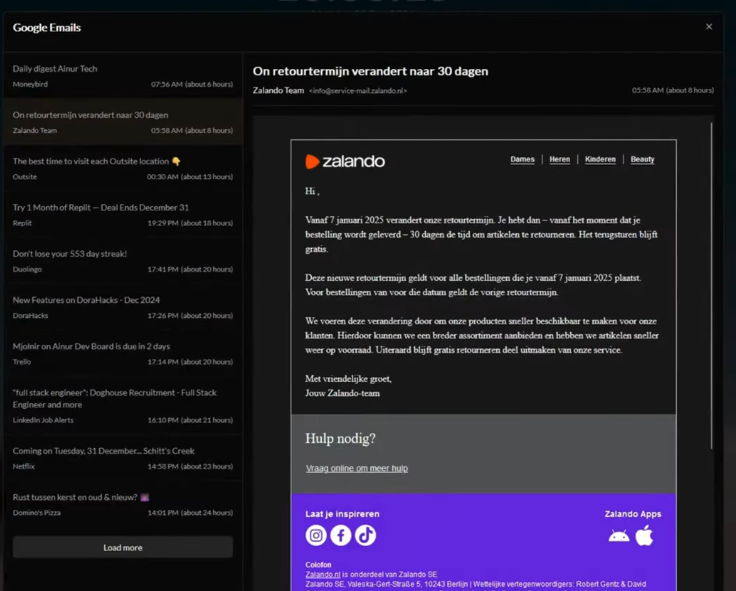The image size is (736, 591).
Task: Open the Heren link in email header
Action: click(560, 159)
